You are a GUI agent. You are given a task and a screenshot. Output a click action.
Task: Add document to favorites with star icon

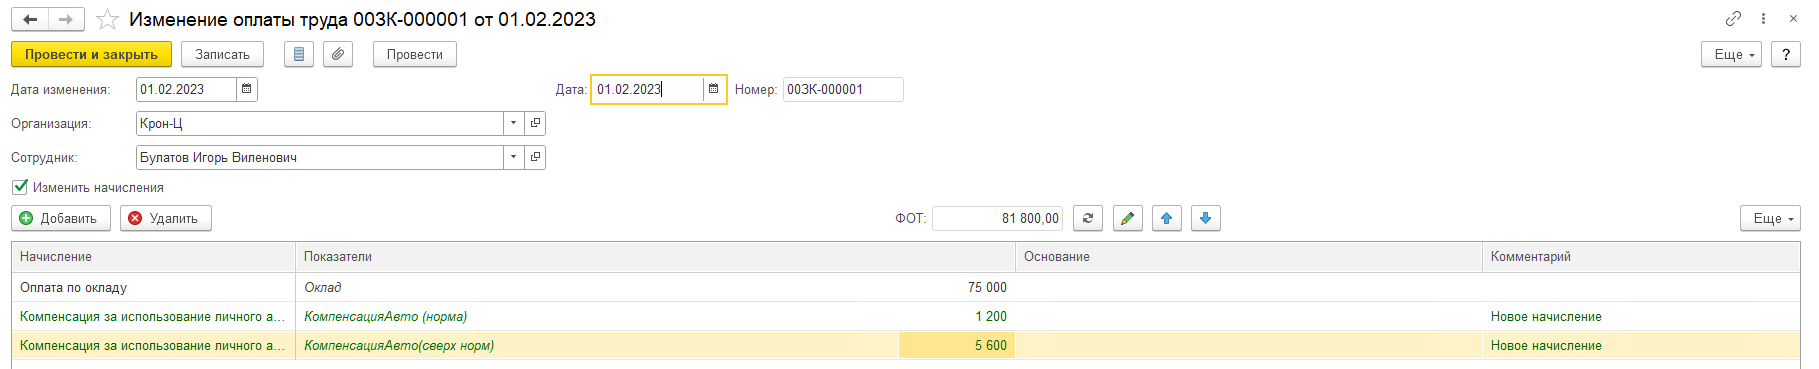tap(108, 20)
